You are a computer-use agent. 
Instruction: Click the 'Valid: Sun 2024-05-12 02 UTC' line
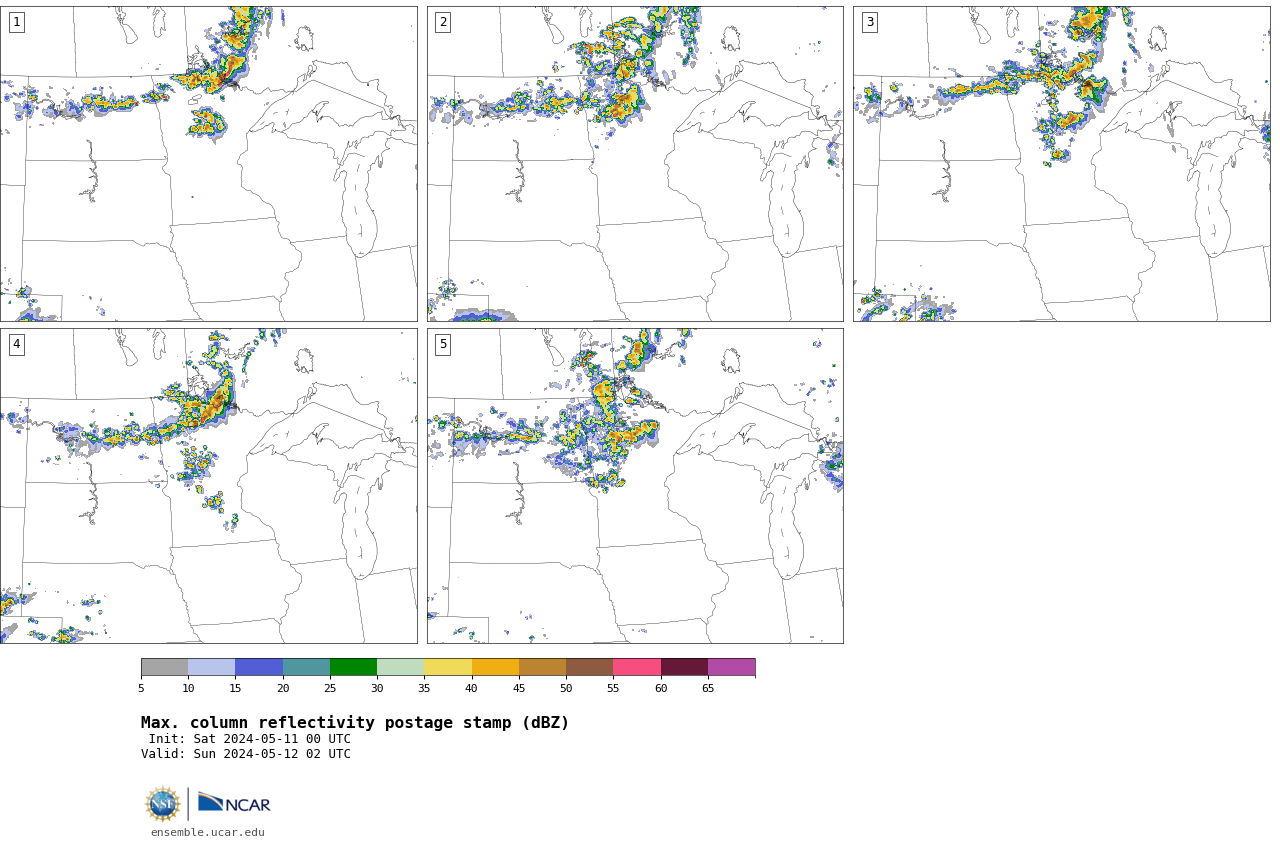246,754
